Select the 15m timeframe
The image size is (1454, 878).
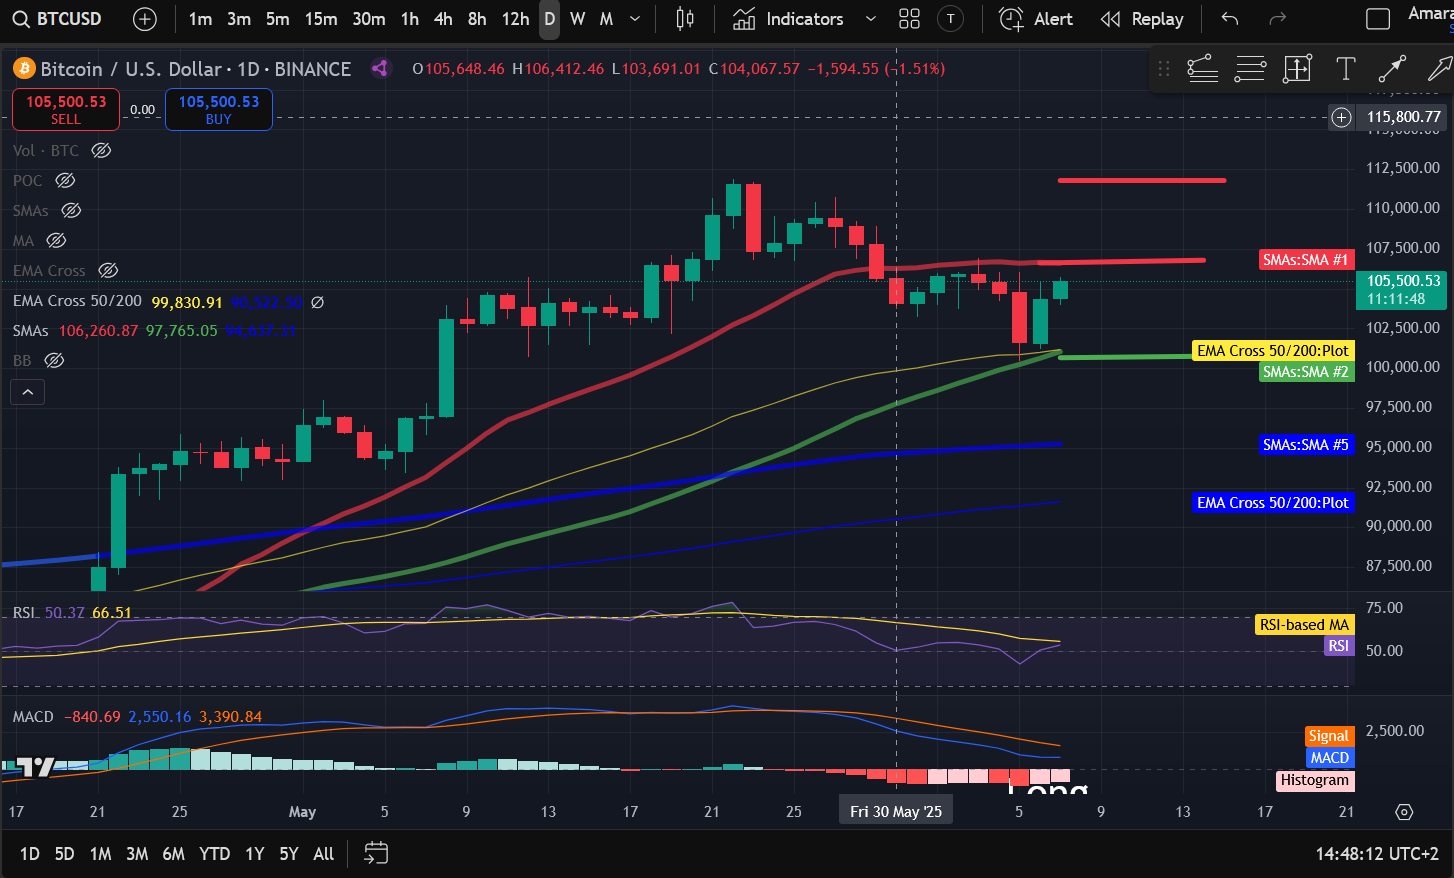[x=321, y=19]
